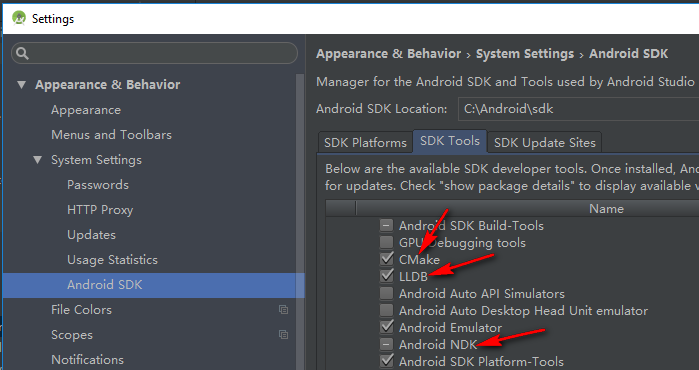The image size is (699, 370).
Task: Uncheck the LLDB checkbox
Action: tap(387, 276)
